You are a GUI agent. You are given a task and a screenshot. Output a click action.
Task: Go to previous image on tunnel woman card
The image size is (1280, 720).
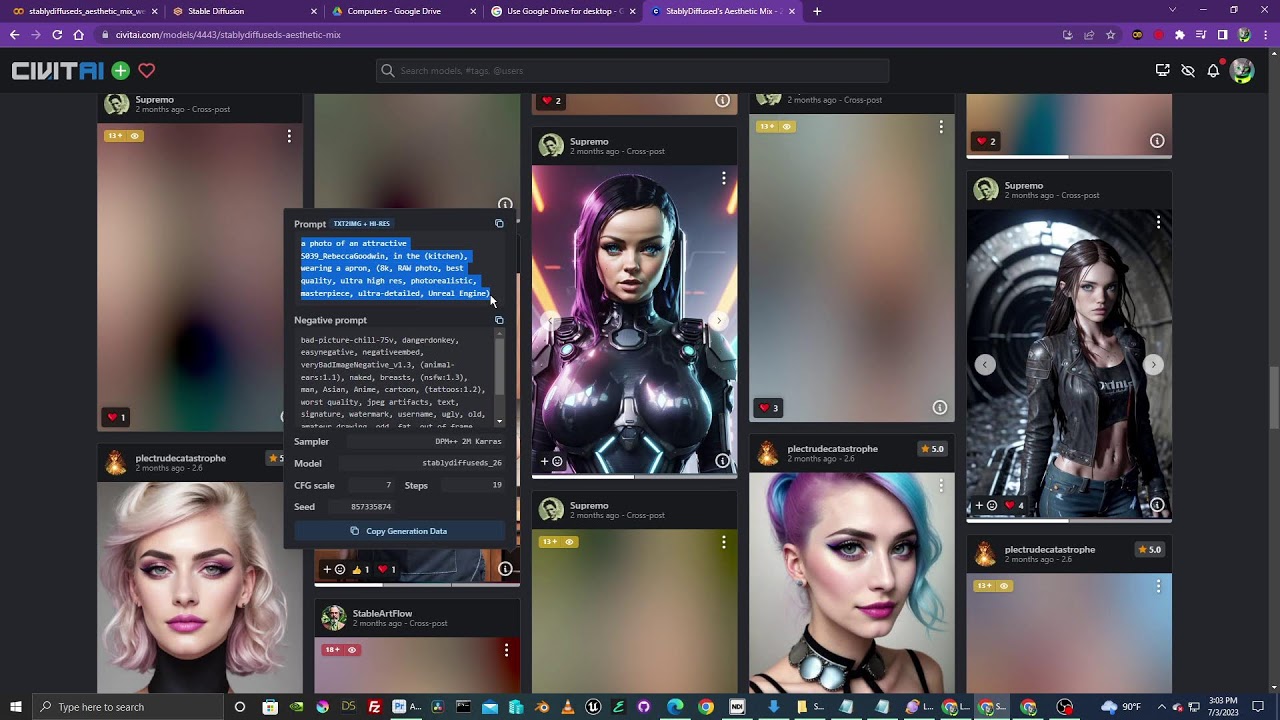(x=985, y=364)
